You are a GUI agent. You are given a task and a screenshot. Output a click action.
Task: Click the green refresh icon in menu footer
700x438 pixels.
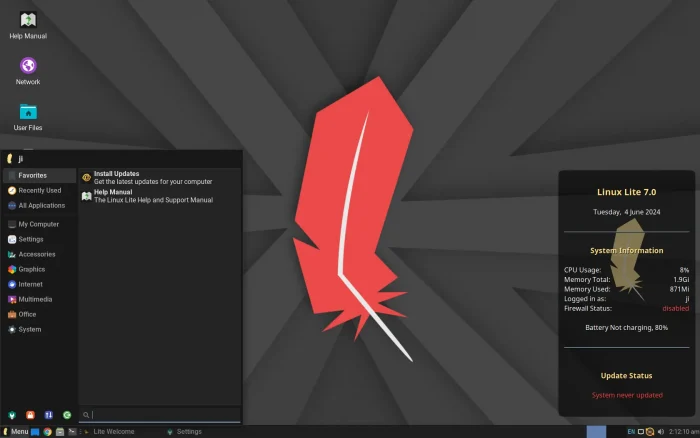point(67,414)
